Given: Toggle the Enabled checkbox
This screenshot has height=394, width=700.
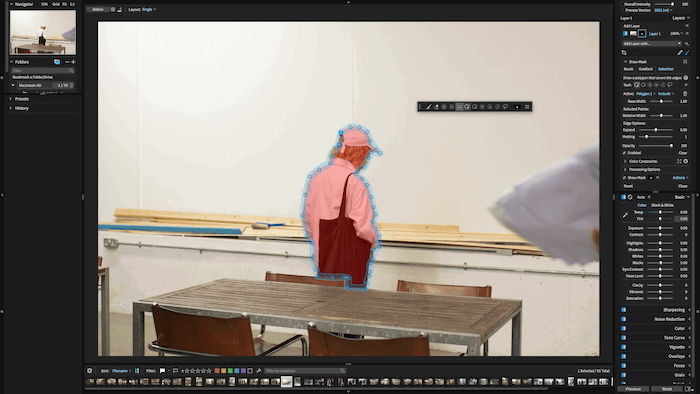Looking at the screenshot, I should [625, 153].
